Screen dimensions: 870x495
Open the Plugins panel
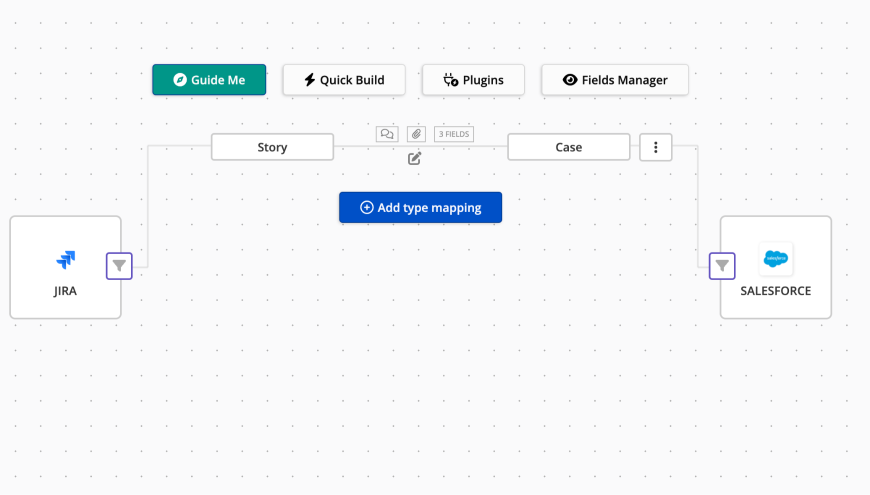473,80
